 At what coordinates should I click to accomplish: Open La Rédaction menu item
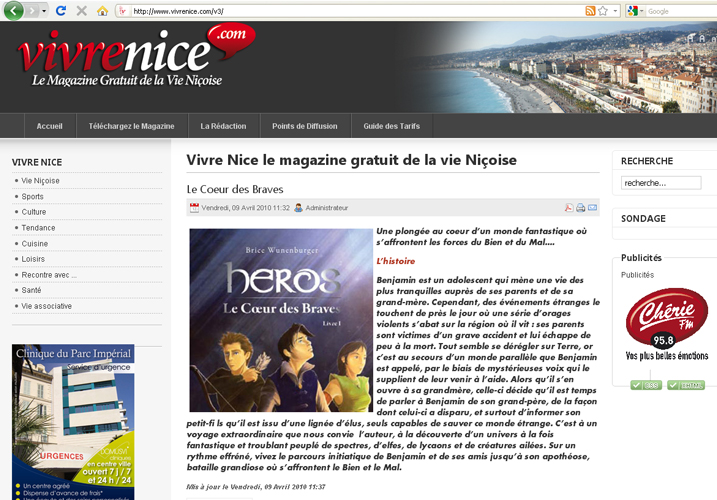pyautogui.click(x=223, y=126)
